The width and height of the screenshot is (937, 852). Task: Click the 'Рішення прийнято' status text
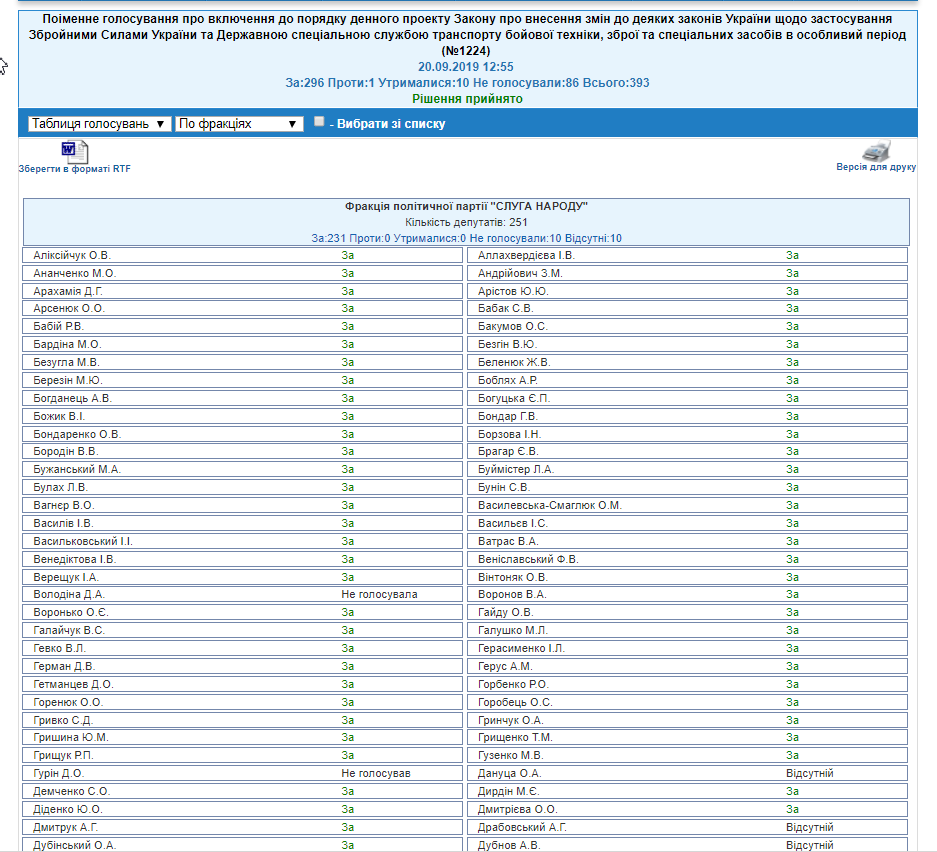click(x=466, y=99)
